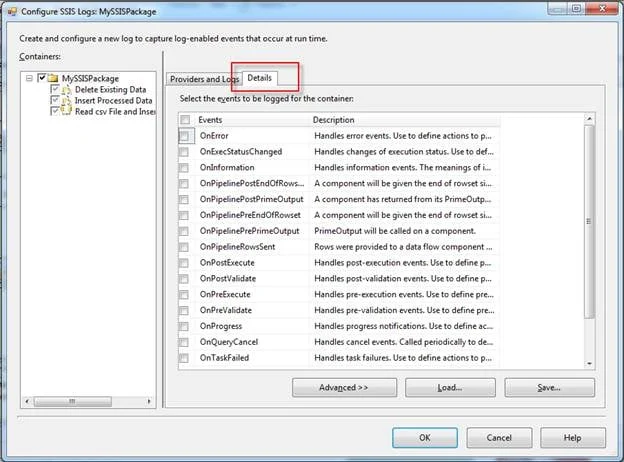Cancel the log configuration dialog
The height and width of the screenshot is (462, 624).
[499, 438]
